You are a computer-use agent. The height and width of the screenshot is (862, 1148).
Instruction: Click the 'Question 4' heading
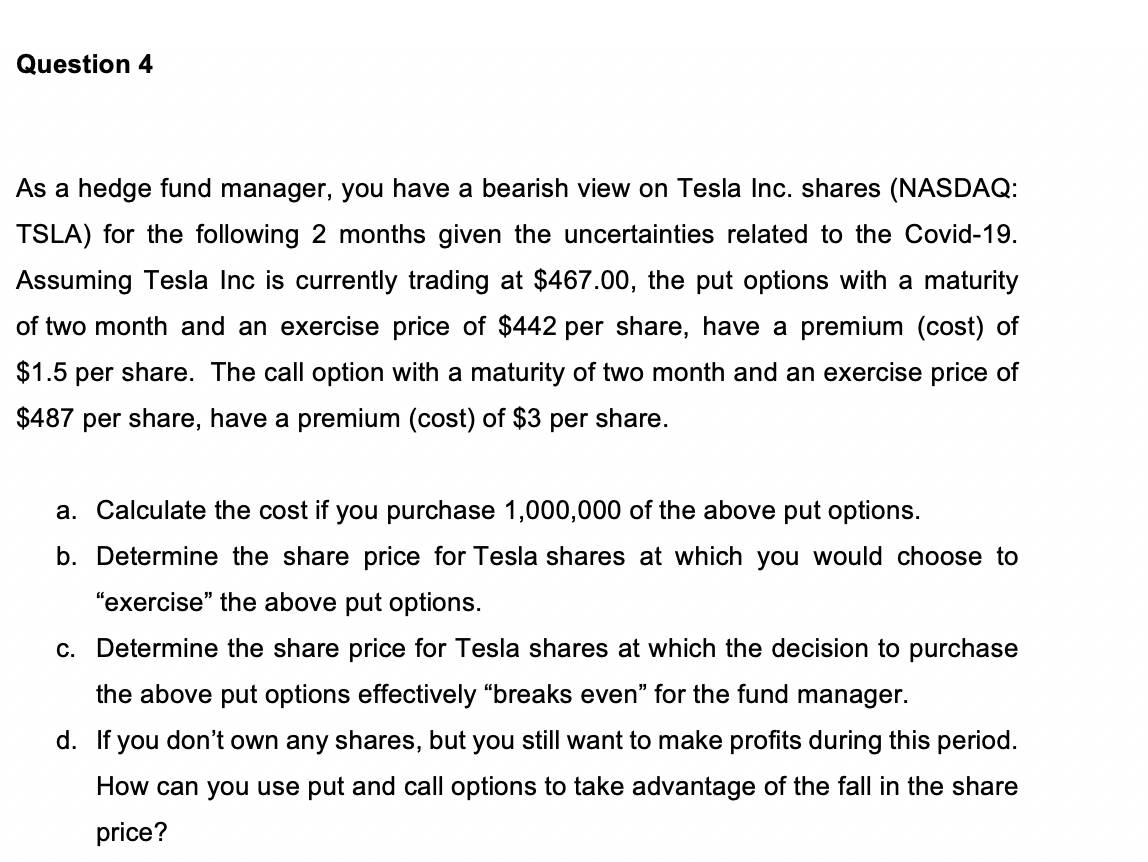(x=84, y=64)
